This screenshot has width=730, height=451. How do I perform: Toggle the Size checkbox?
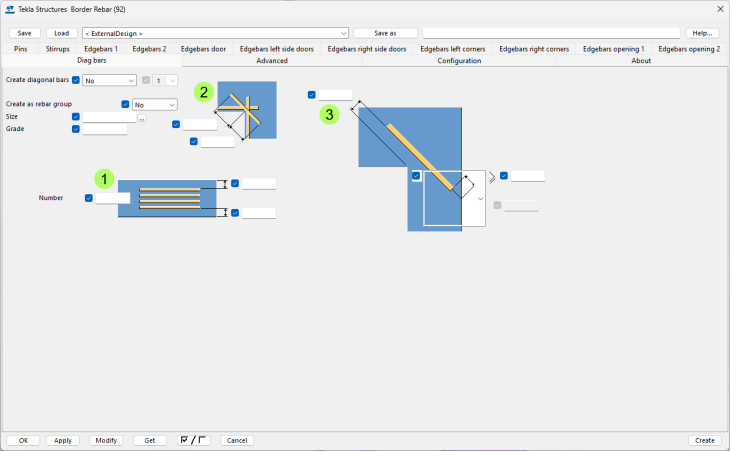[76, 117]
